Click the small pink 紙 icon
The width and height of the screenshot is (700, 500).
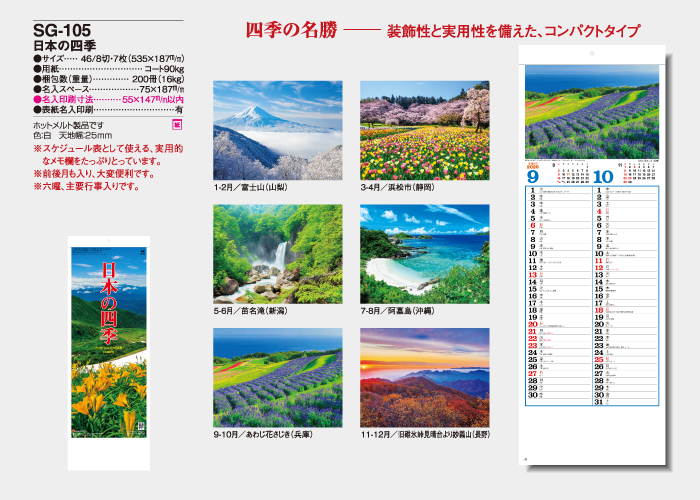tap(177, 124)
